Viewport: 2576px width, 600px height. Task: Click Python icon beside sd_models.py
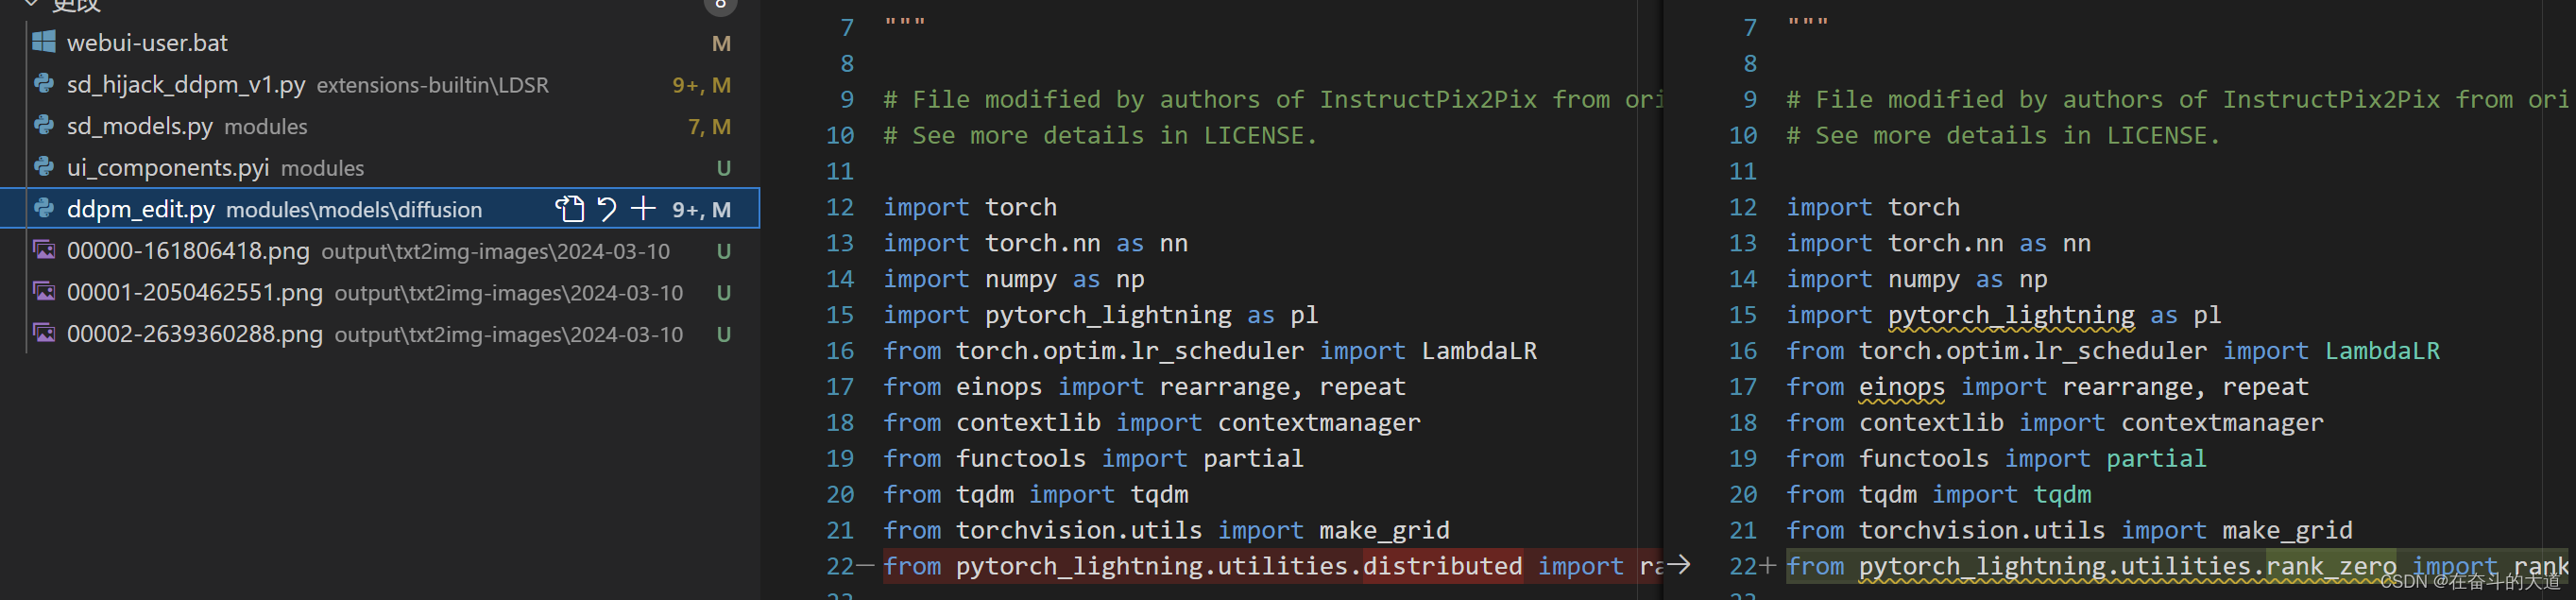point(44,126)
